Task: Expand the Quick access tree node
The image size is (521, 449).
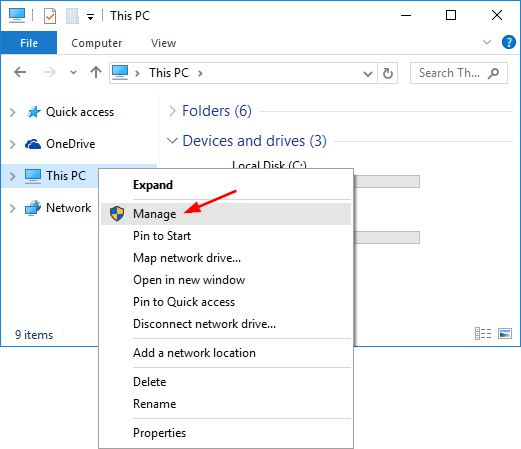Action: click(13, 112)
